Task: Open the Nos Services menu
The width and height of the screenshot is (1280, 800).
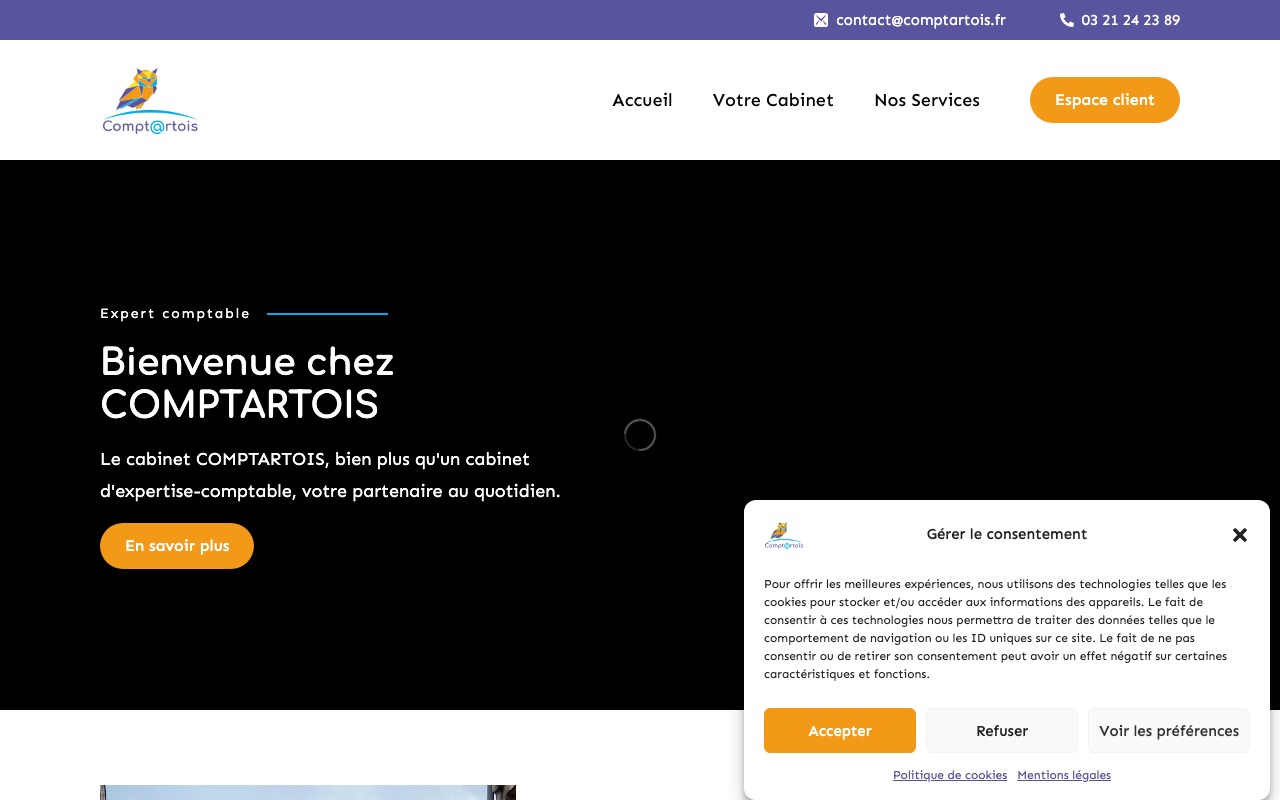Action: tap(927, 100)
